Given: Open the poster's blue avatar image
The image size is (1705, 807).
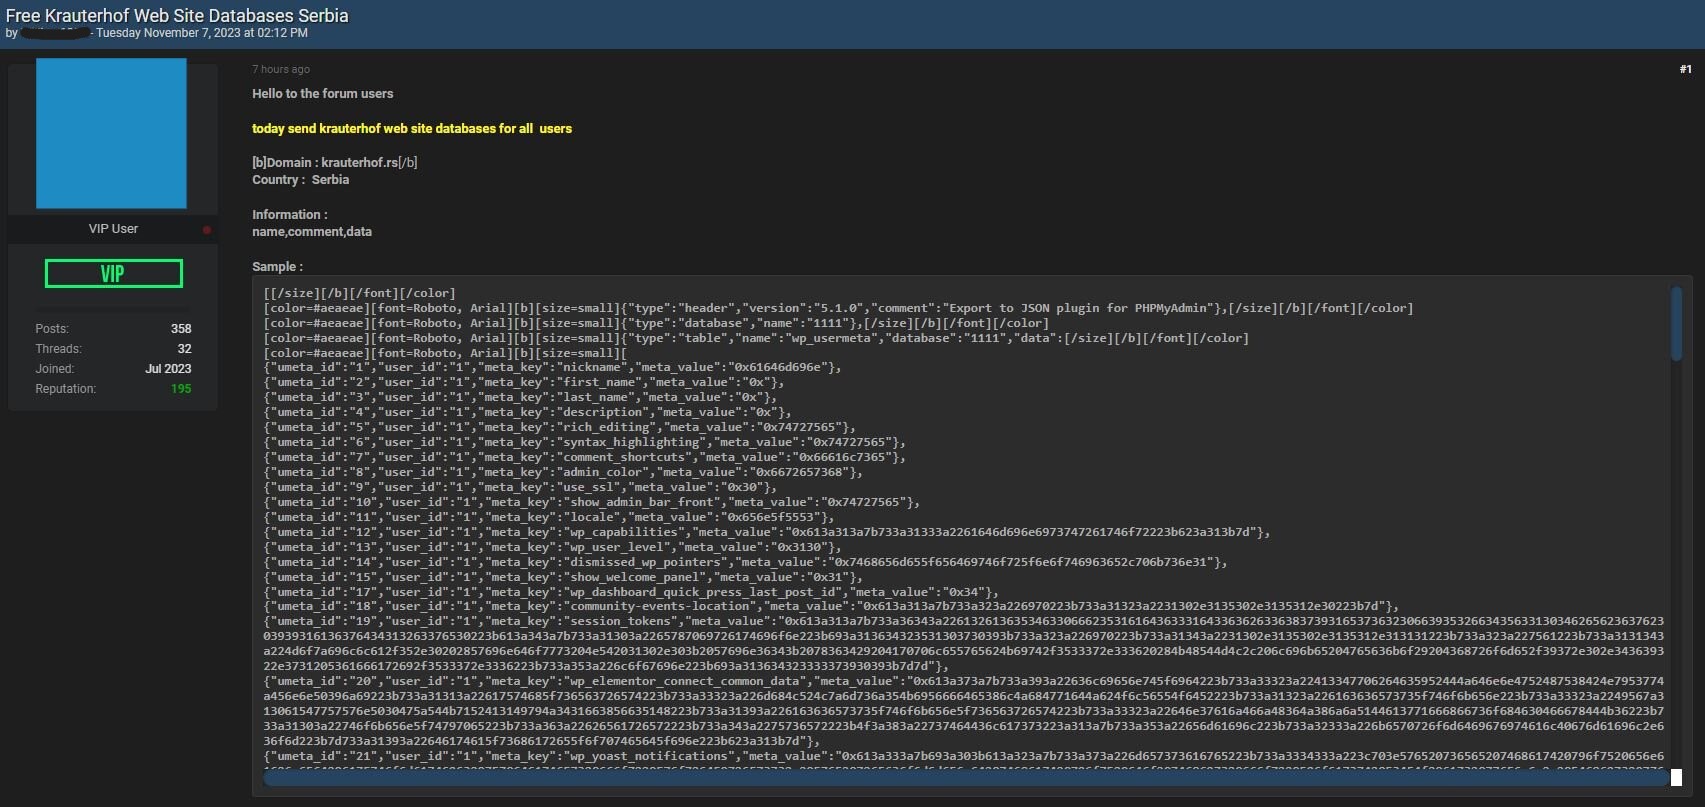Looking at the screenshot, I should pos(111,133).
